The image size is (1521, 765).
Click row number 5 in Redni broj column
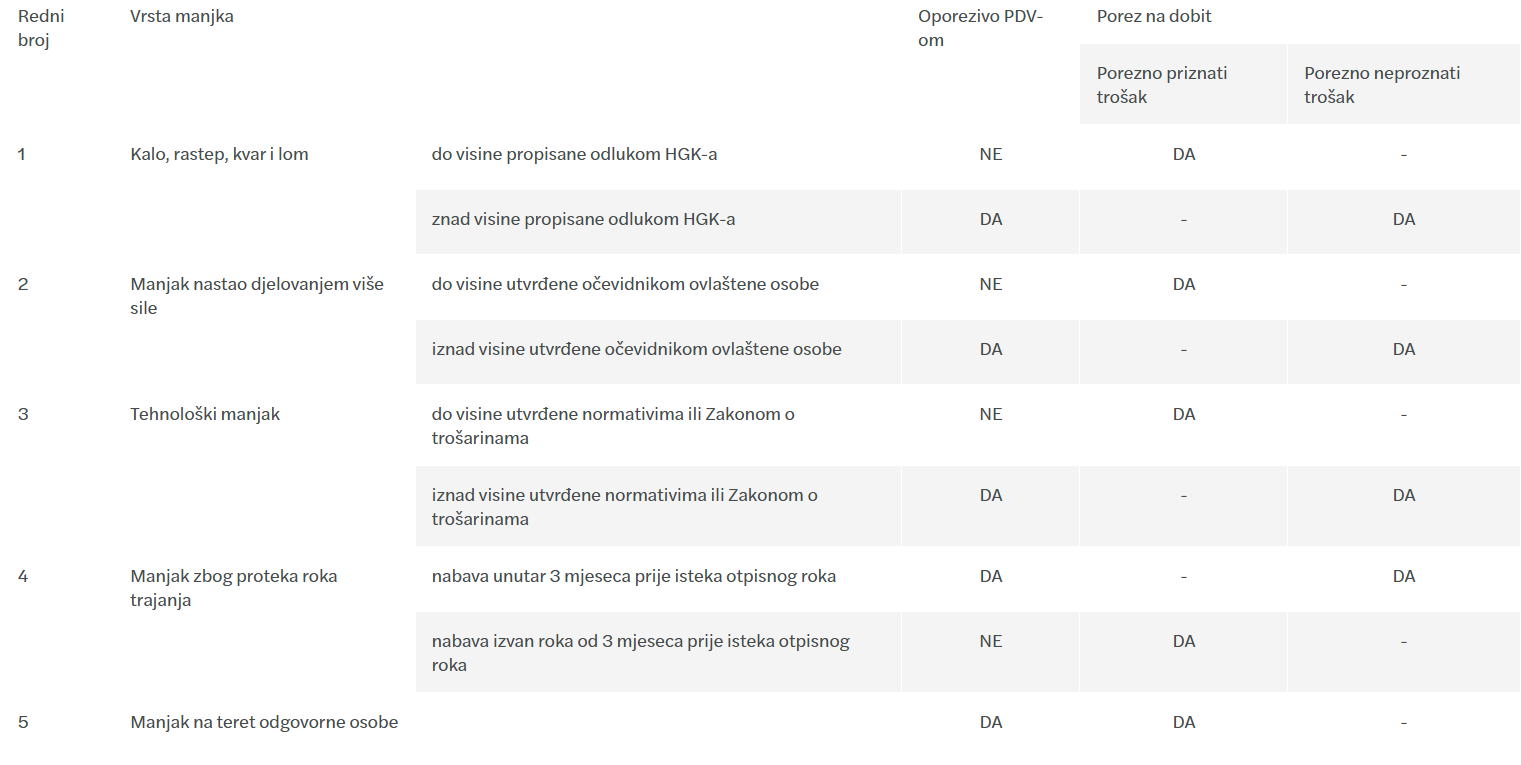click(23, 722)
